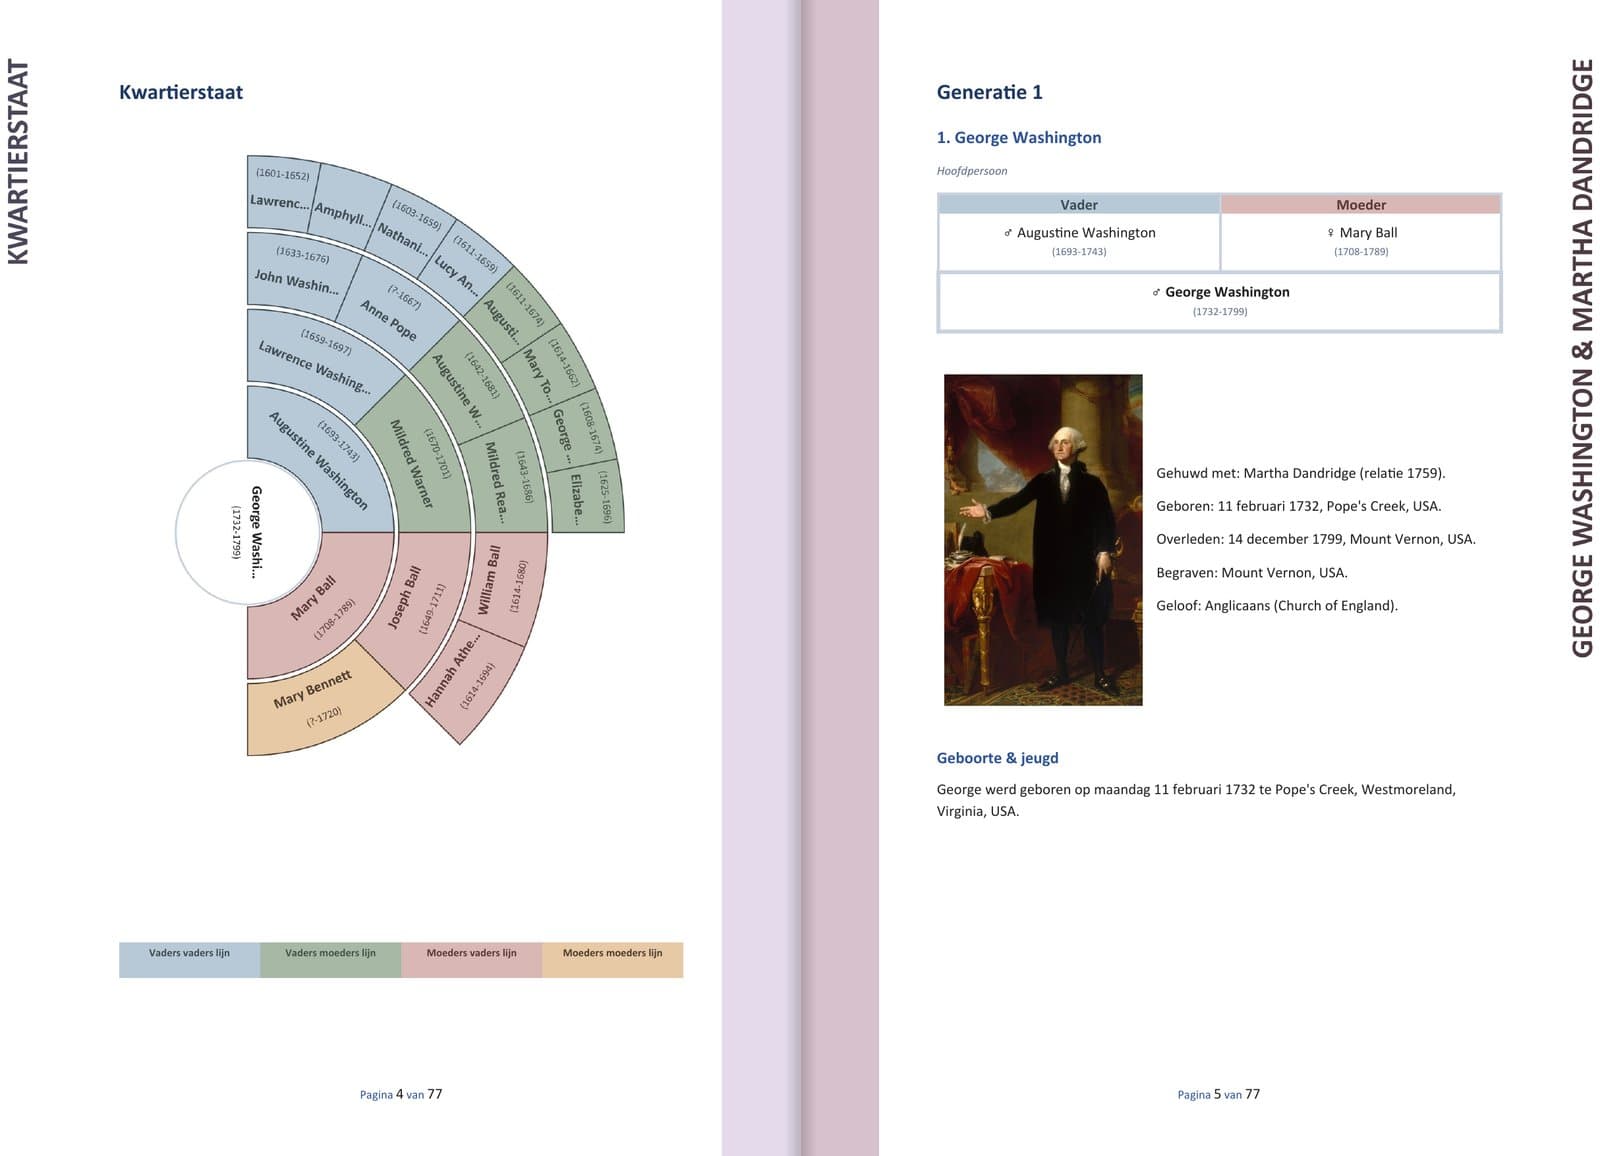Viewport: 1600px width, 1156px height.
Task: Select the Moeders moeders lijn legend swatch
Action: pyautogui.click(x=613, y=959)
